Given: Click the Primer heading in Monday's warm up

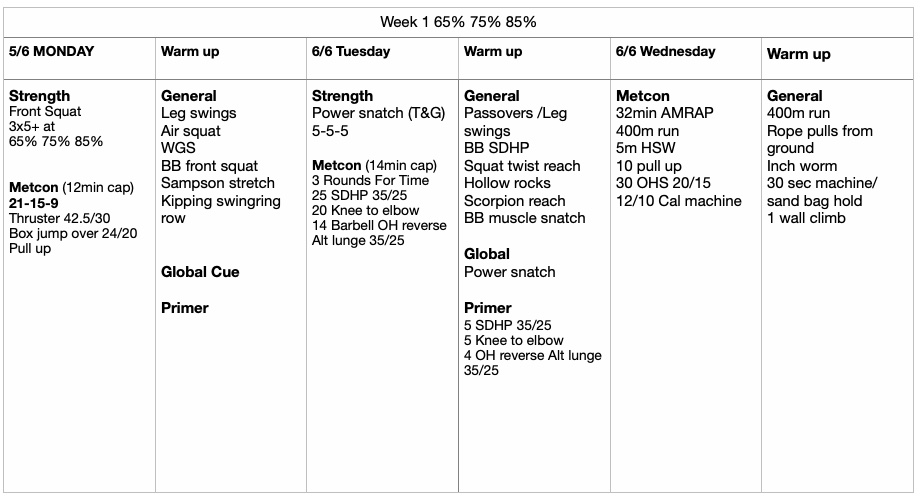Looking at the screenshot, I should pyautogui.click(x=185, y=308).
